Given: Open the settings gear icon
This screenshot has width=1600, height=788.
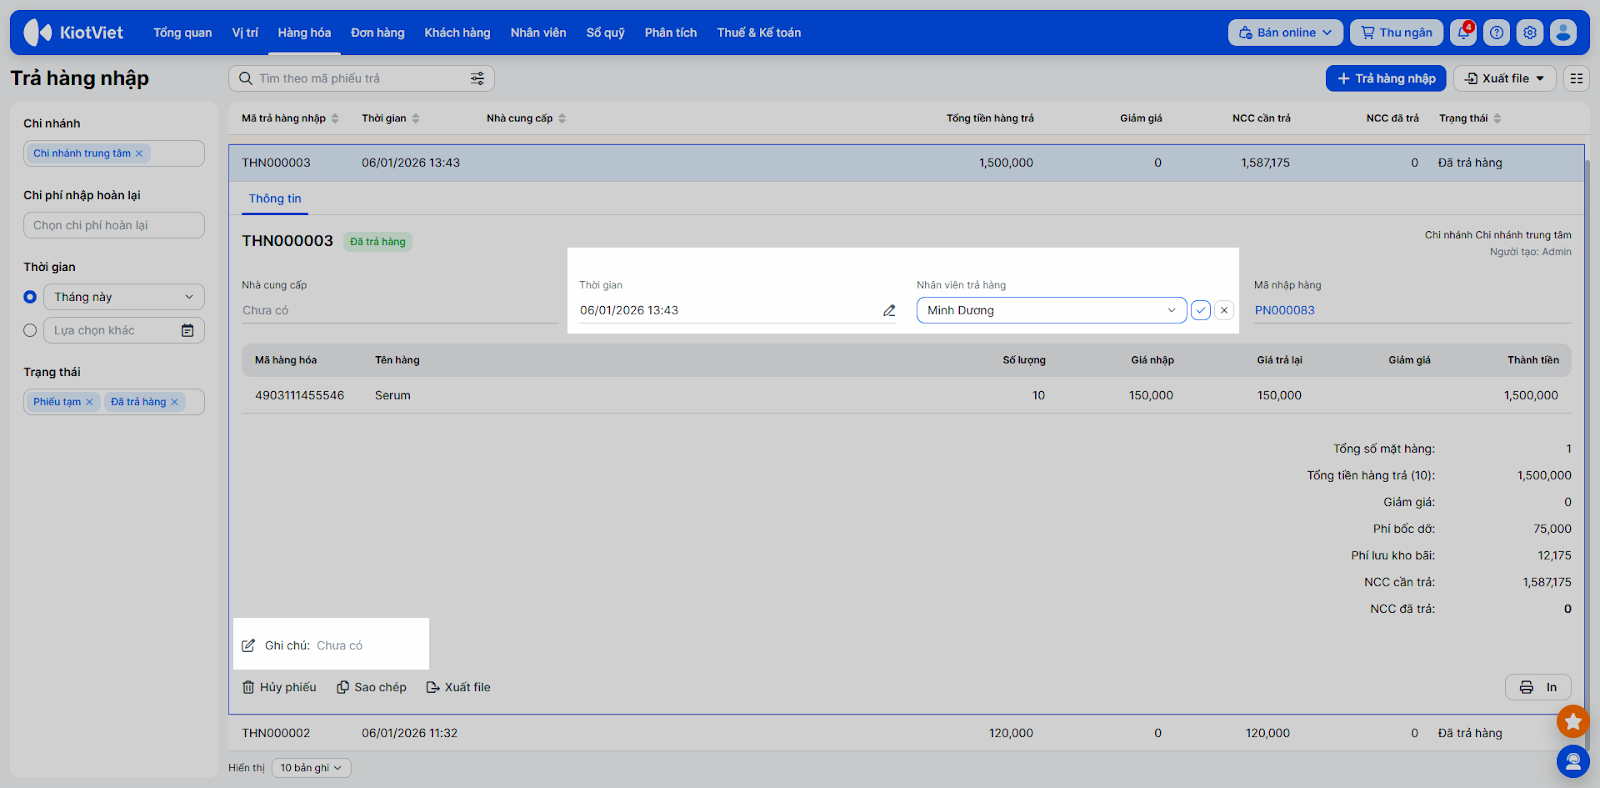Looking at the screenshot, I should (1530, 33).
